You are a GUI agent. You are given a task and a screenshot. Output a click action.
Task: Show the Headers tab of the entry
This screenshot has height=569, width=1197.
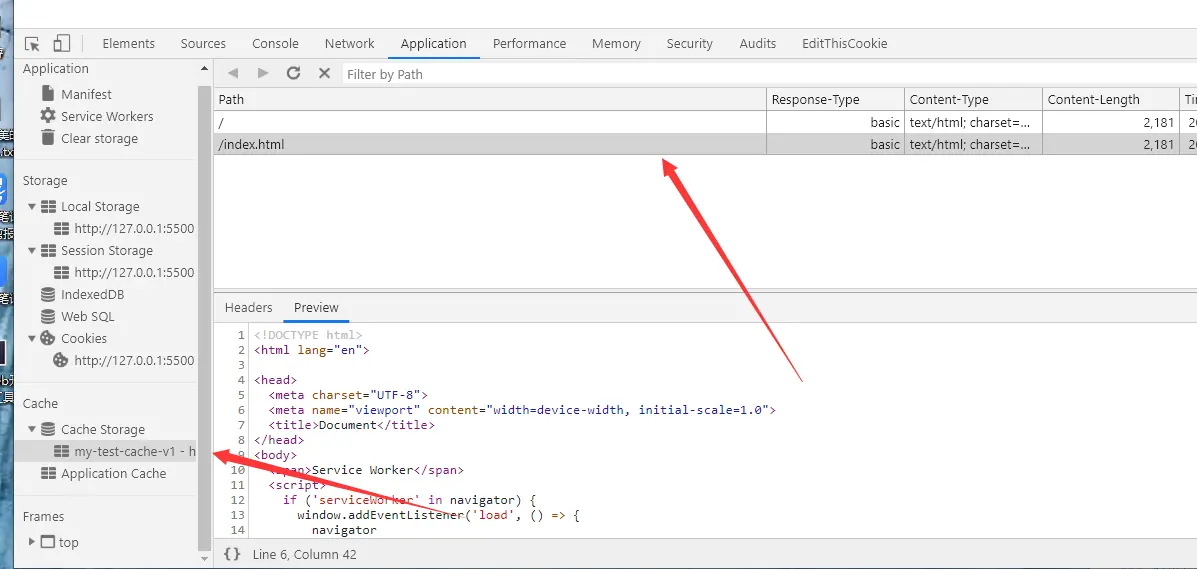(x=248, y=307)
